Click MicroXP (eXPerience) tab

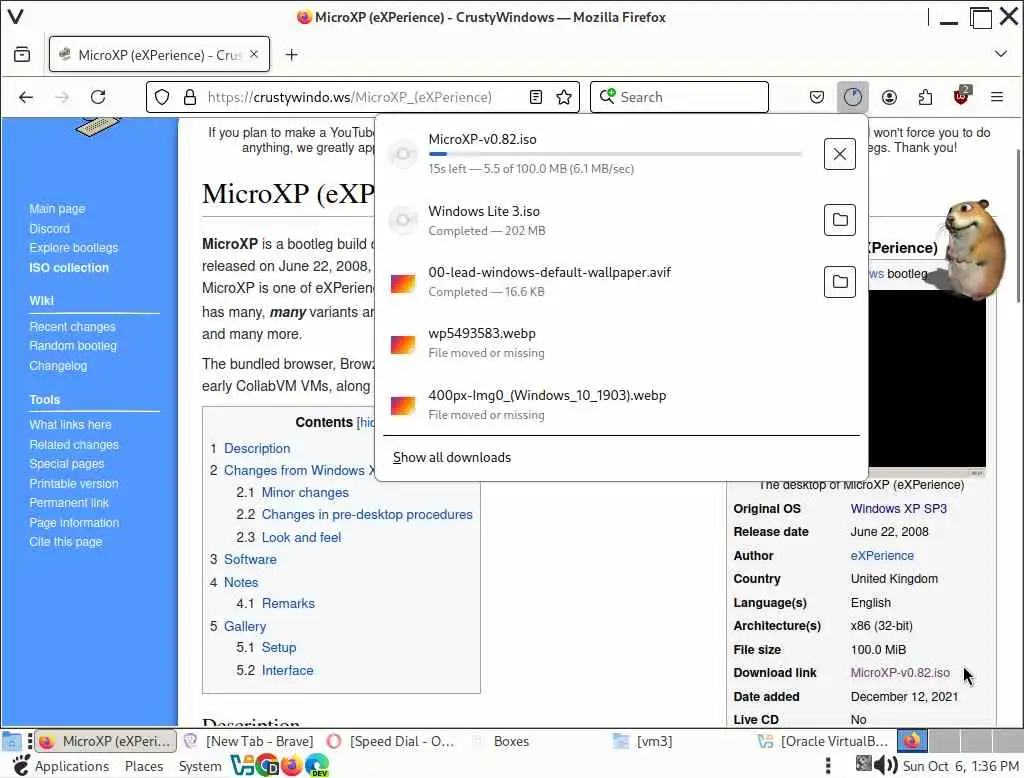(x=159, y=55)
